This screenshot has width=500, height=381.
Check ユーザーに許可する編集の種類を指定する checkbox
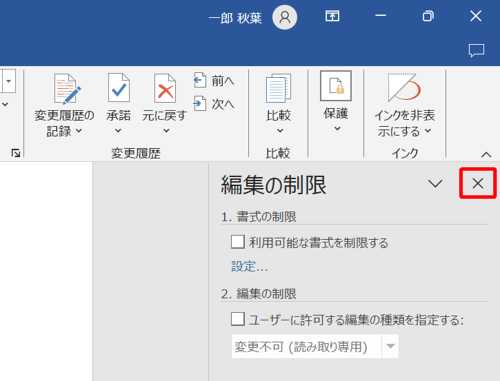238,319
